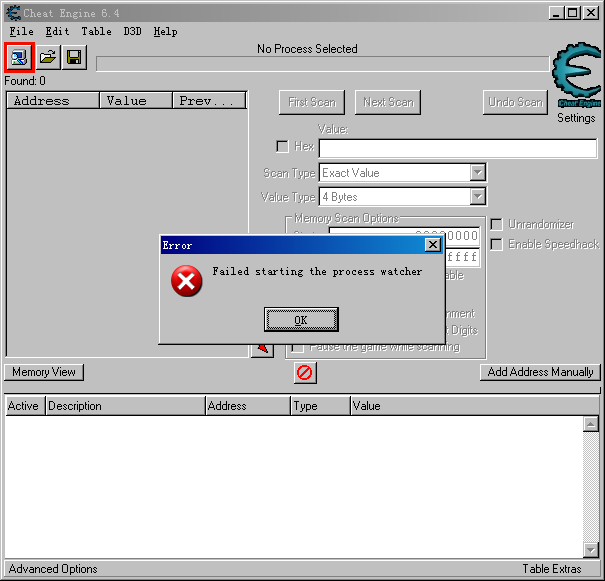Click the red clear-list circle icon

coord(304,372)
